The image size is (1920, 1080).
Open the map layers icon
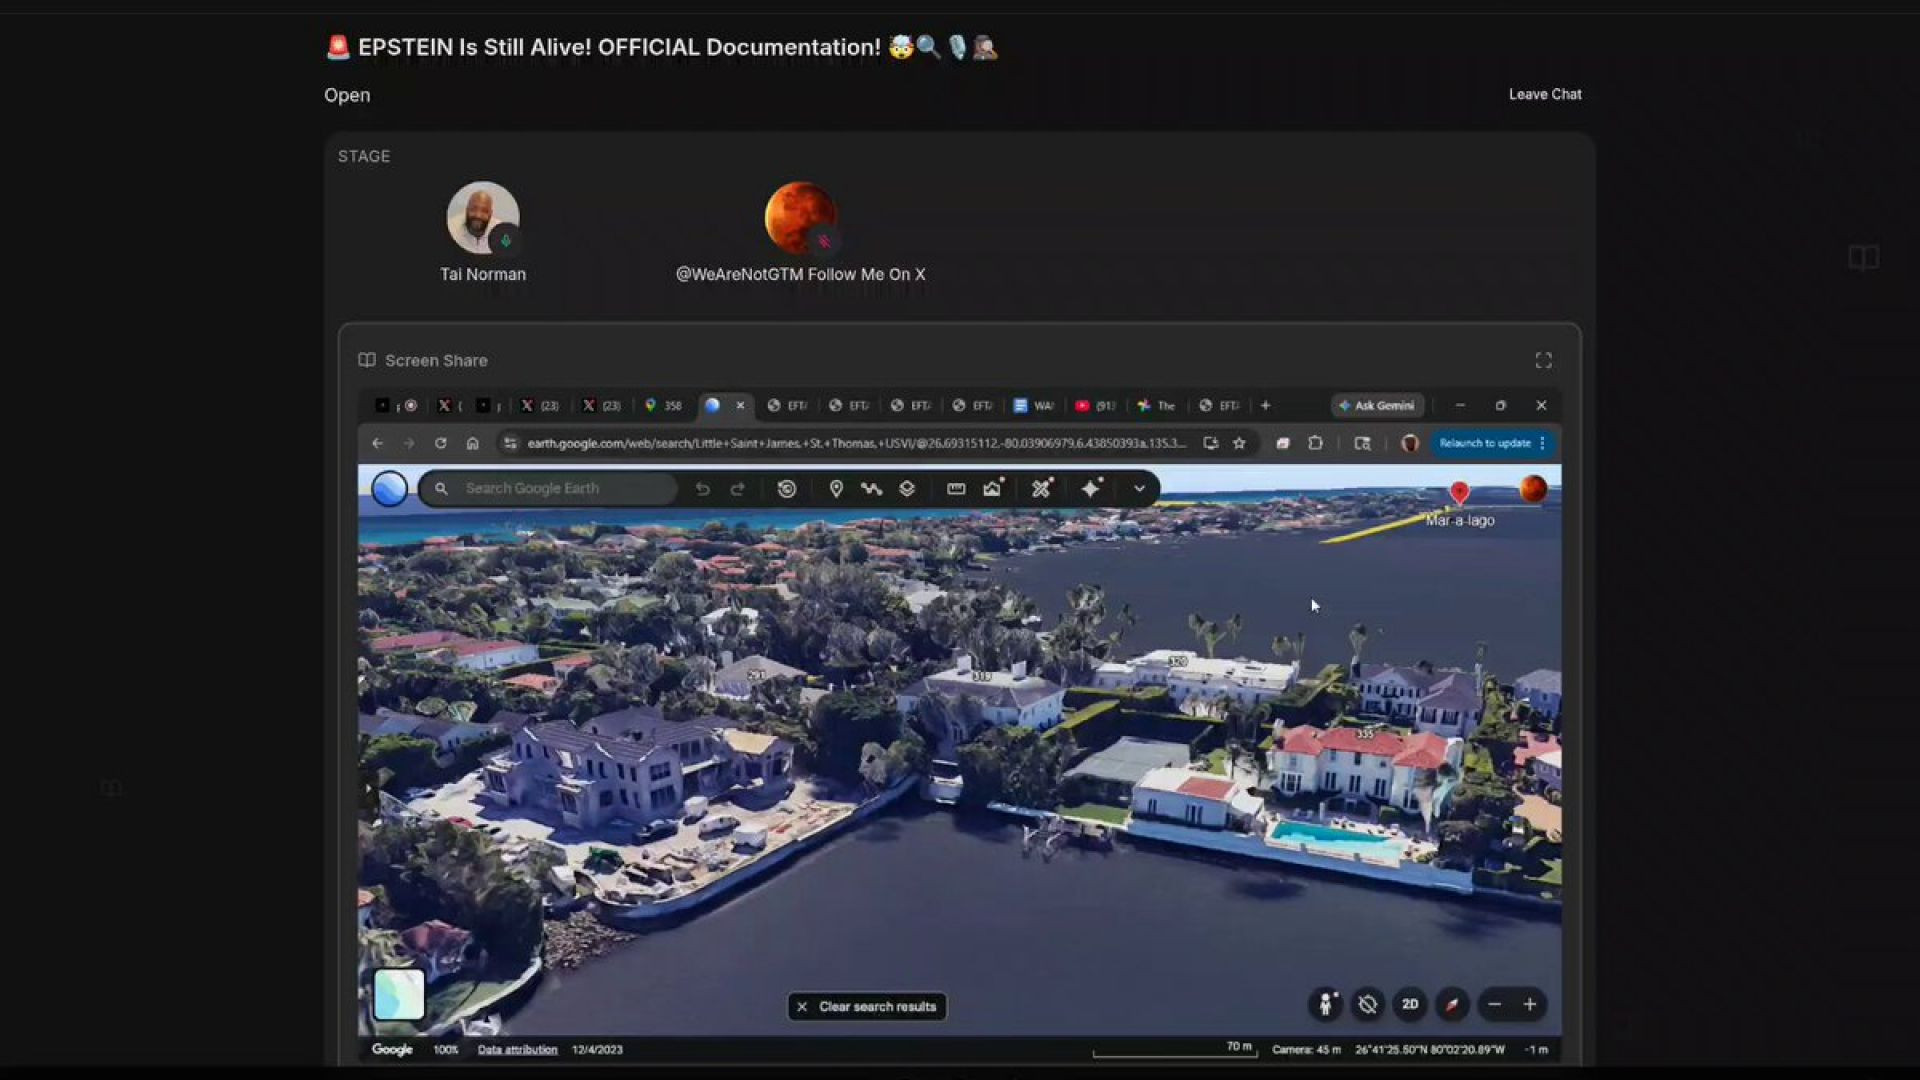[907, 488]
